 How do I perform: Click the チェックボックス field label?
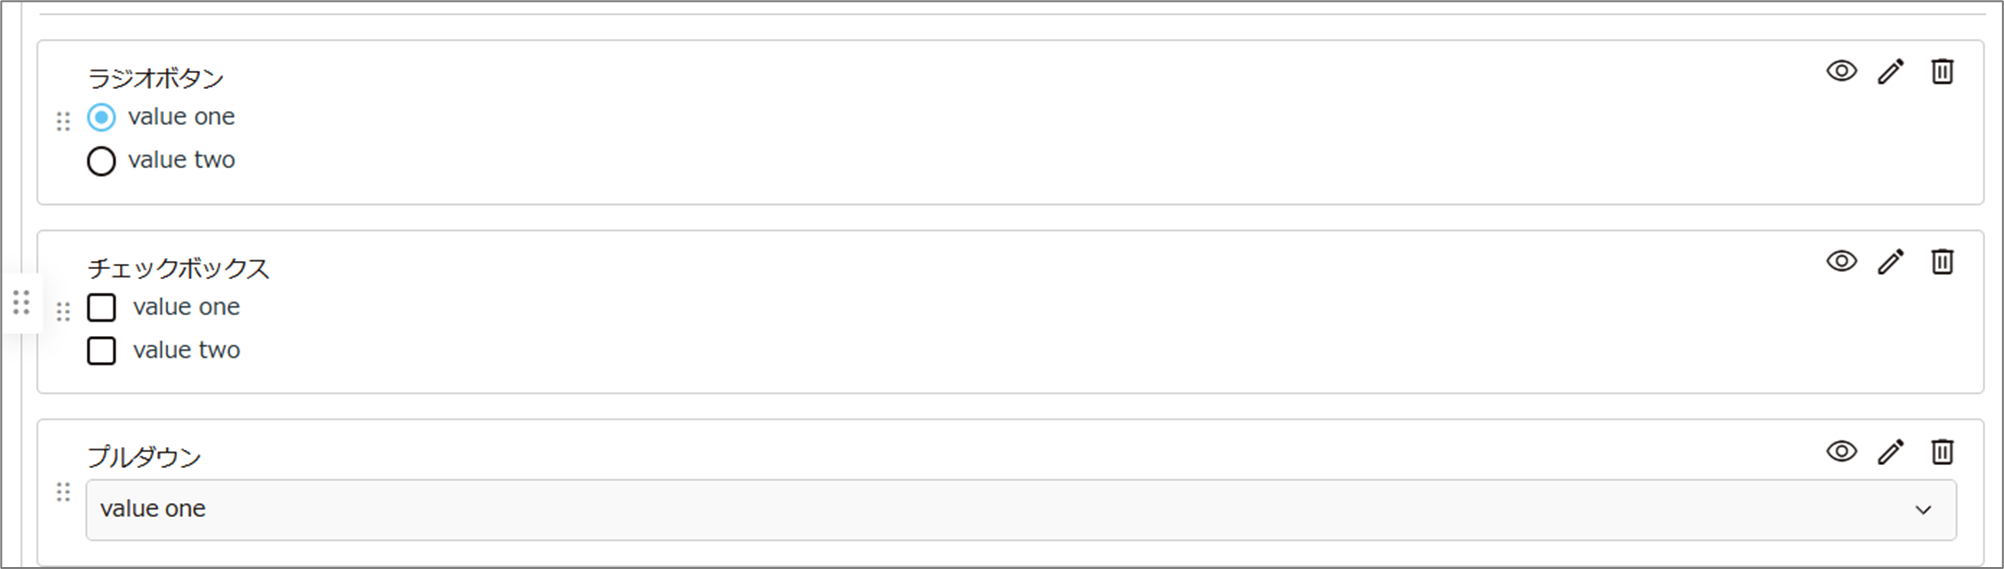point(178,268)
